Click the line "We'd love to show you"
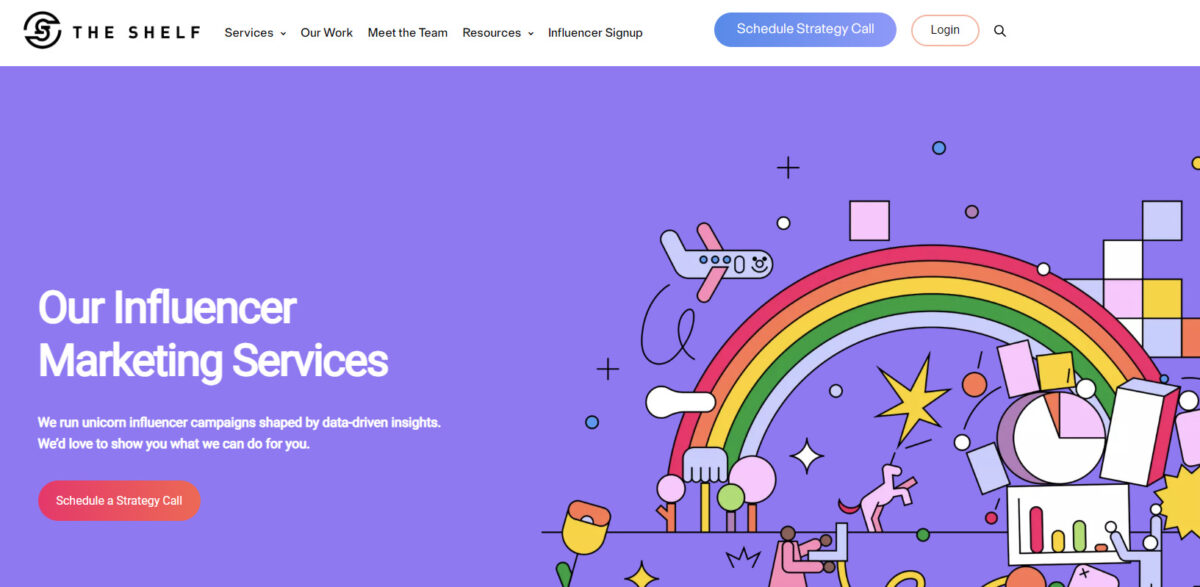This screenshot has width=1200, height=587. (174, 443)
